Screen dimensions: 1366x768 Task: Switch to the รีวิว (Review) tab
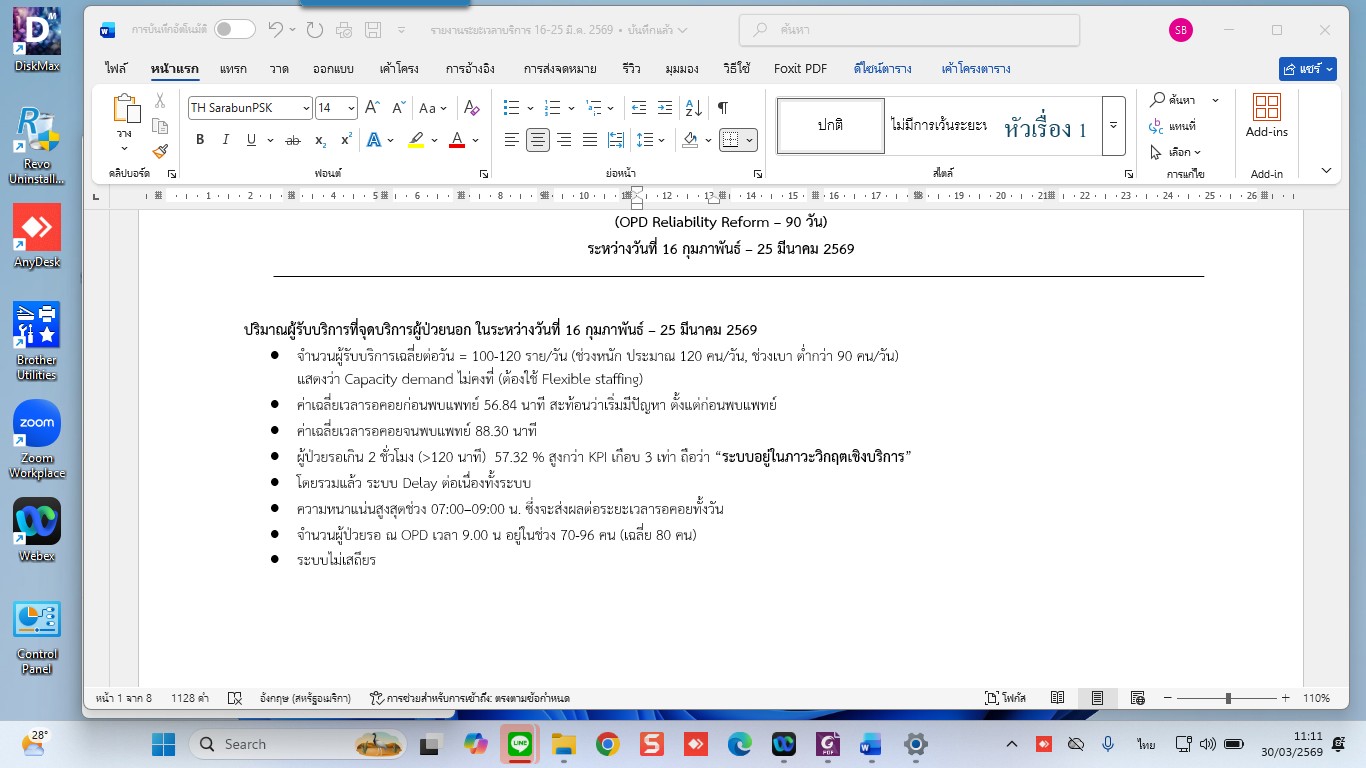[x=631, y=69]
